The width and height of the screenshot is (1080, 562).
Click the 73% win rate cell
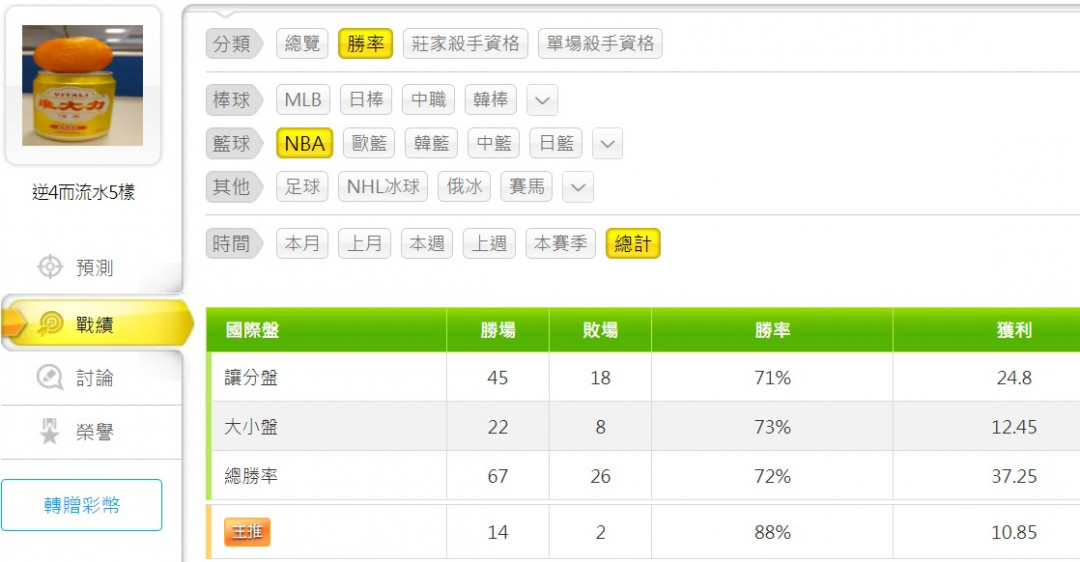[772, 427]
